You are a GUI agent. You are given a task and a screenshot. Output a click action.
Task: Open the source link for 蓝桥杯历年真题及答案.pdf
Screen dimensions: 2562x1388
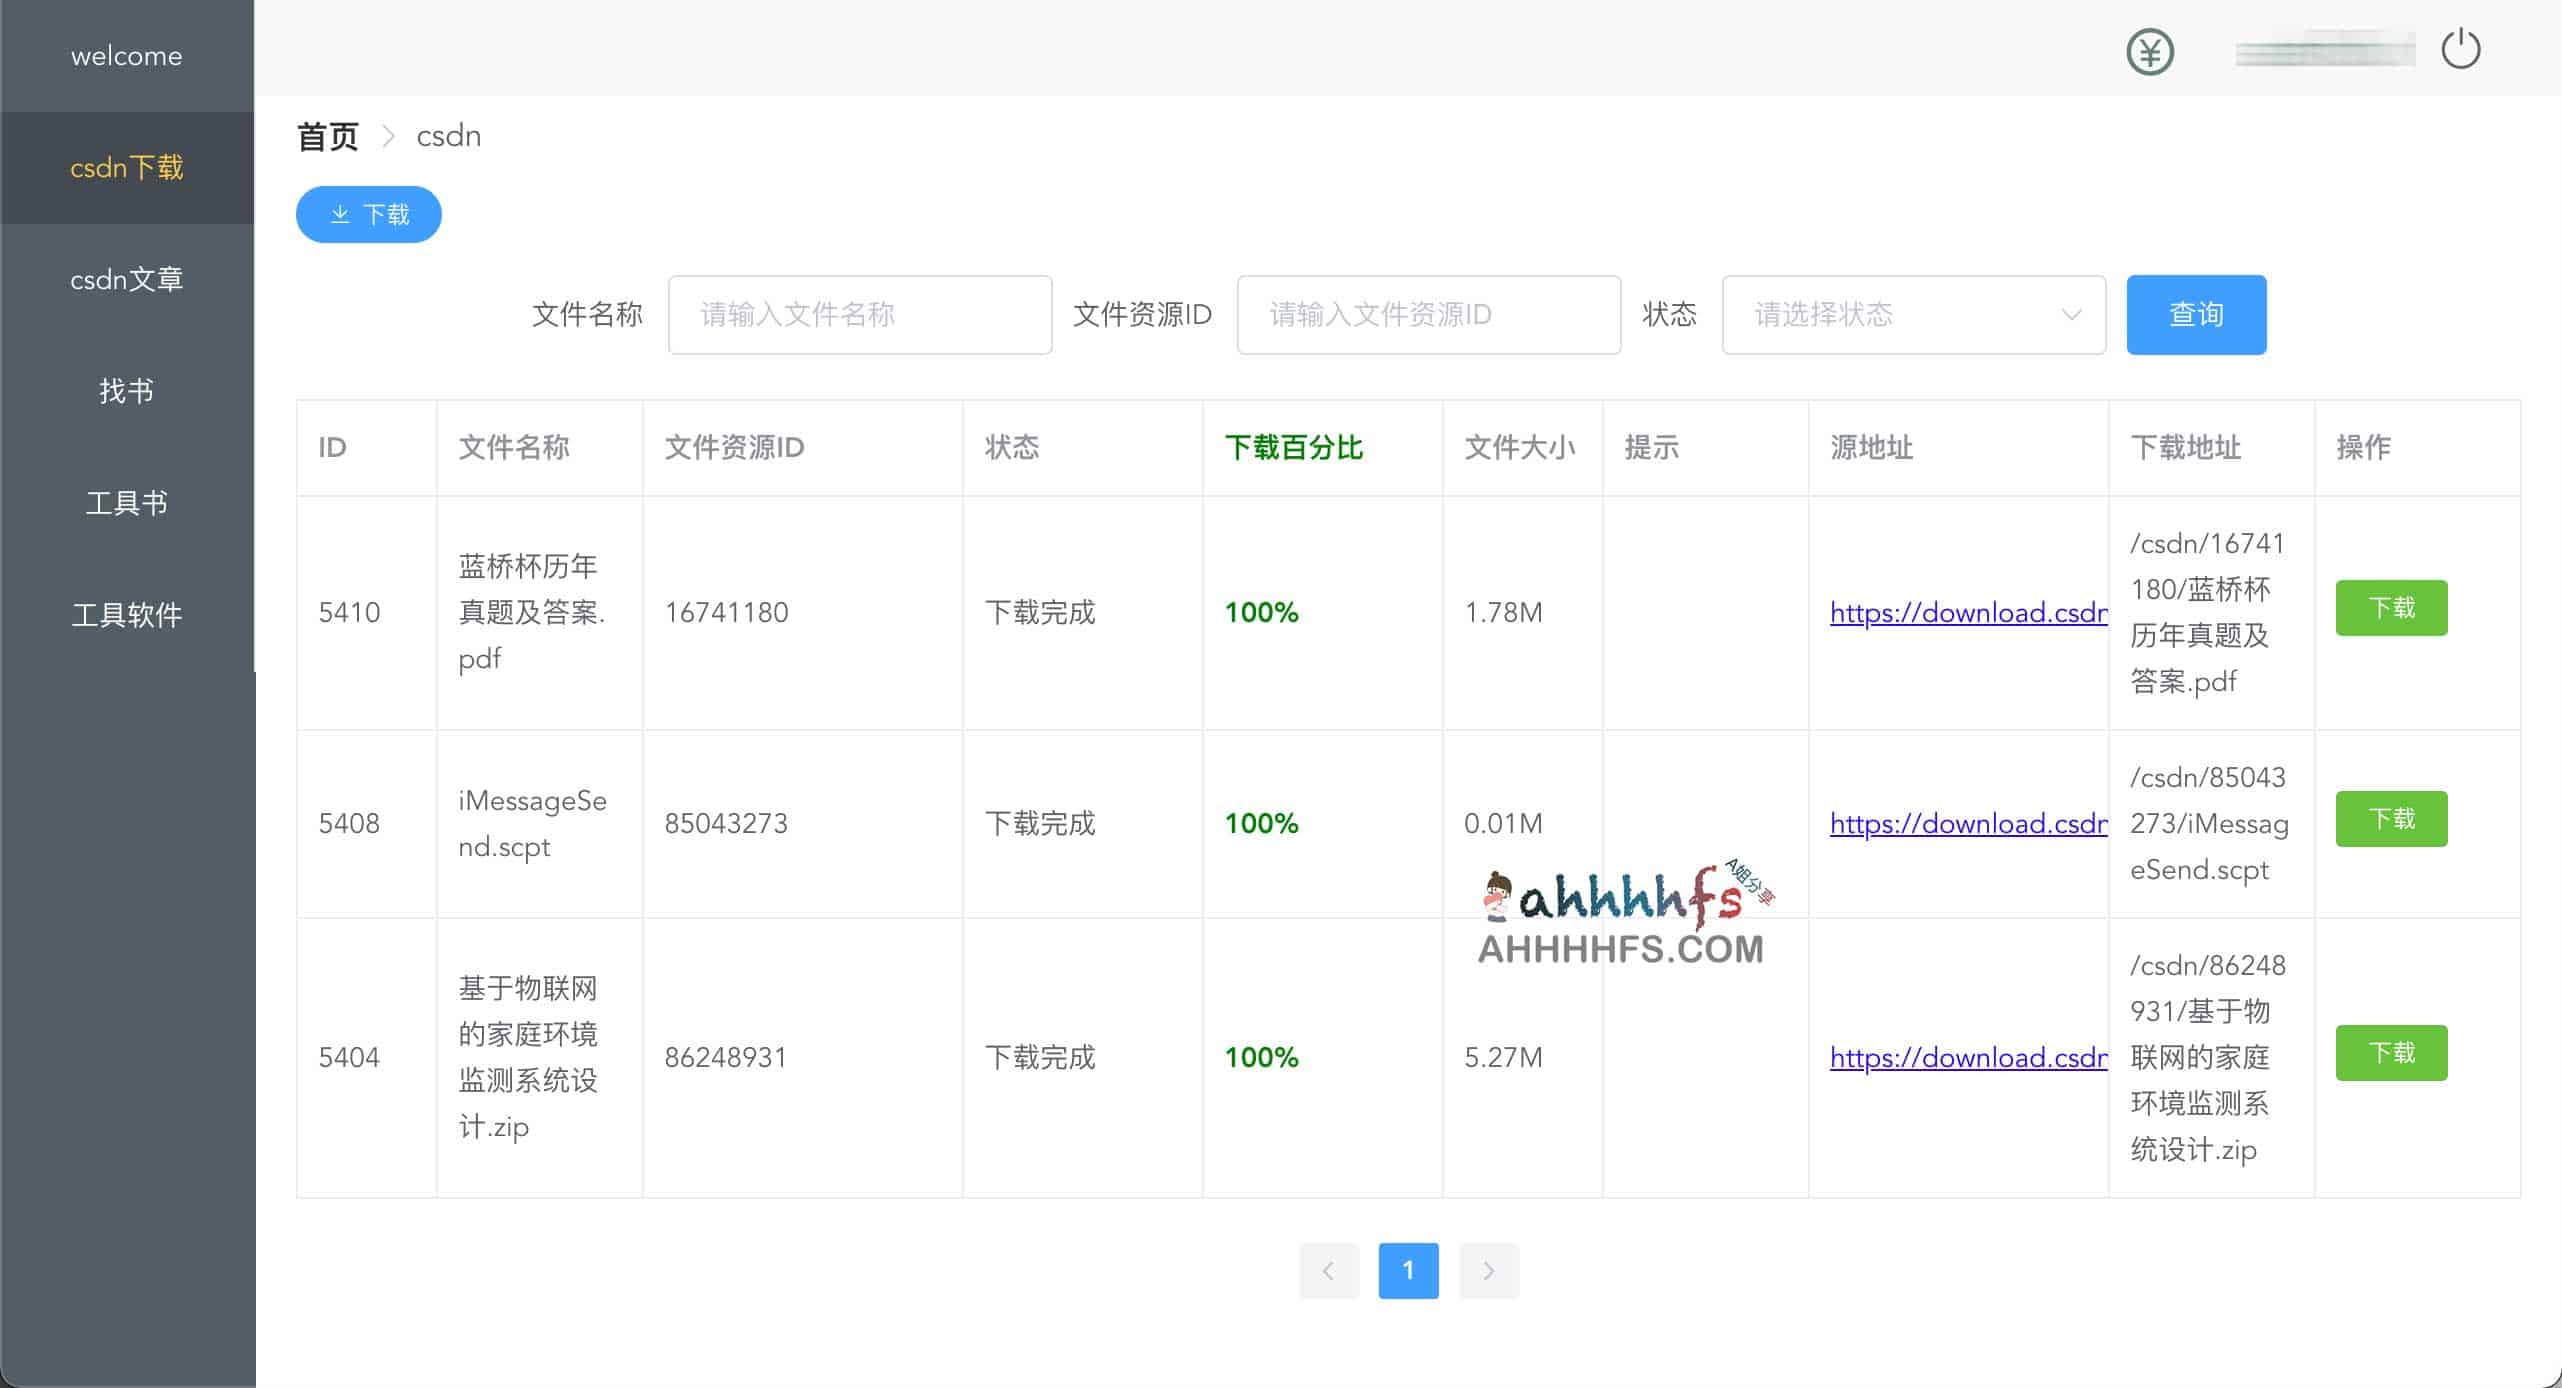coord(1967,612)
